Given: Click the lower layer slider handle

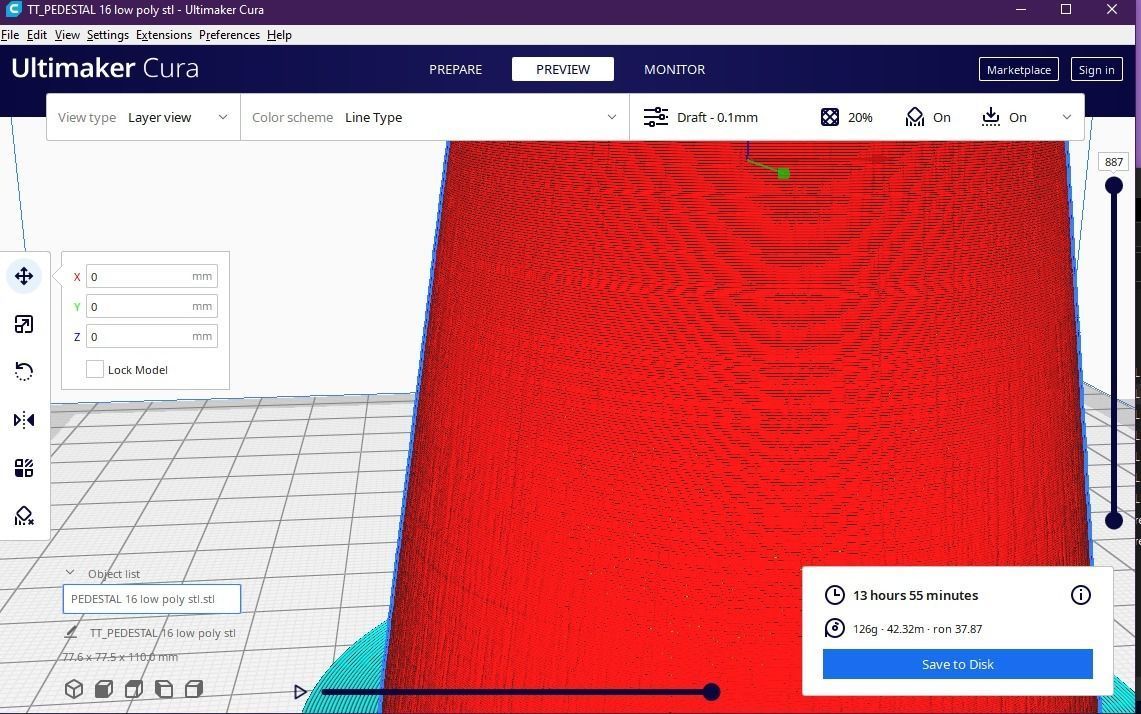Looking at the screenshot, I should (x=1113, y=520).
